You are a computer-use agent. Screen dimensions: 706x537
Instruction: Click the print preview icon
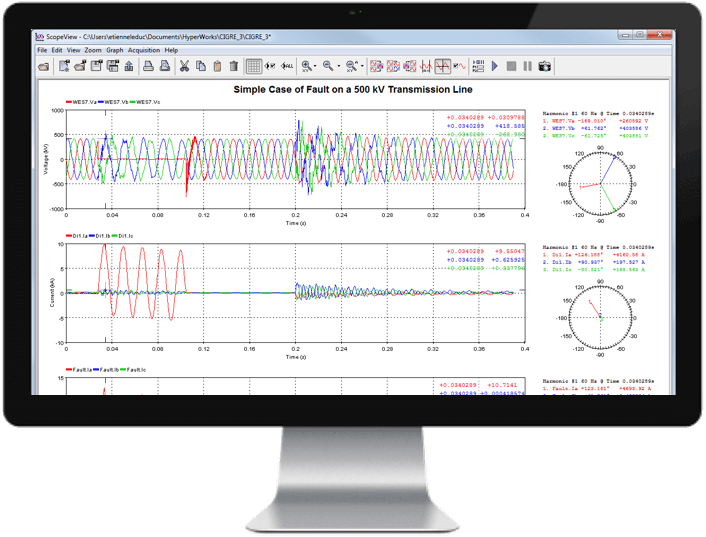(165, 67)
